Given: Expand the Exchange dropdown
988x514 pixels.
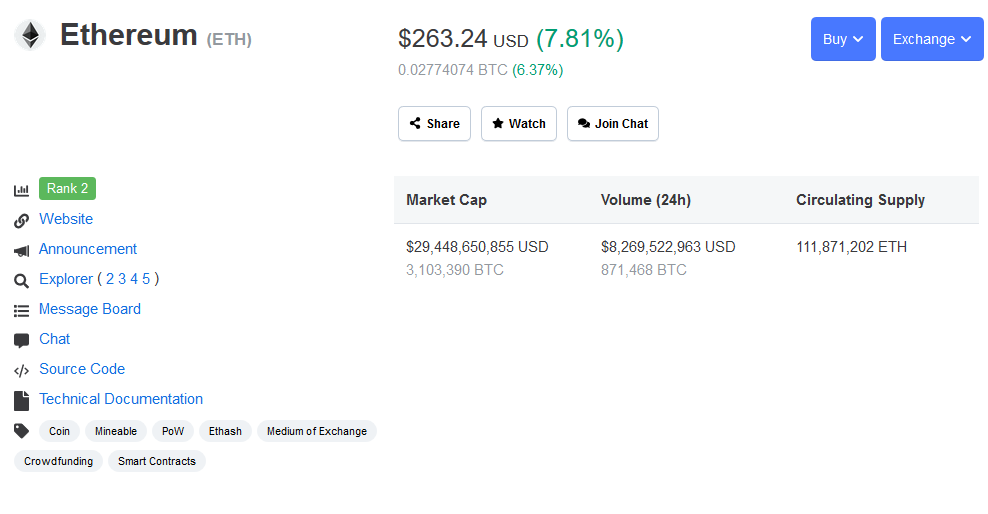Looking at the screenshot, I should [932, 39].
